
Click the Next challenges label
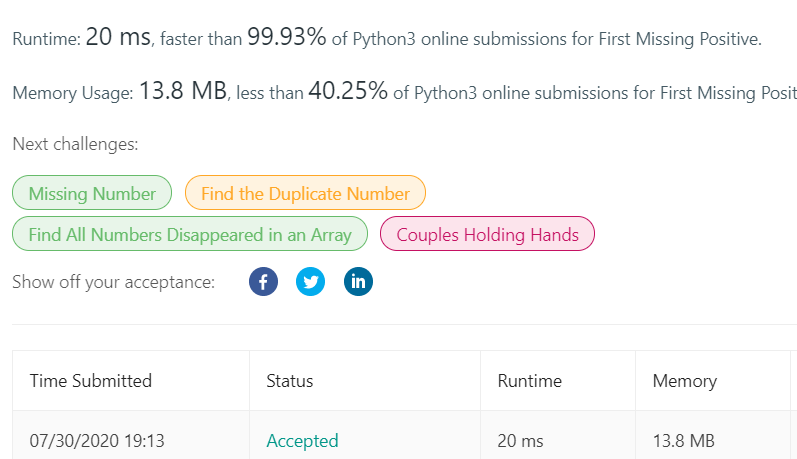[x=75, y=144]
